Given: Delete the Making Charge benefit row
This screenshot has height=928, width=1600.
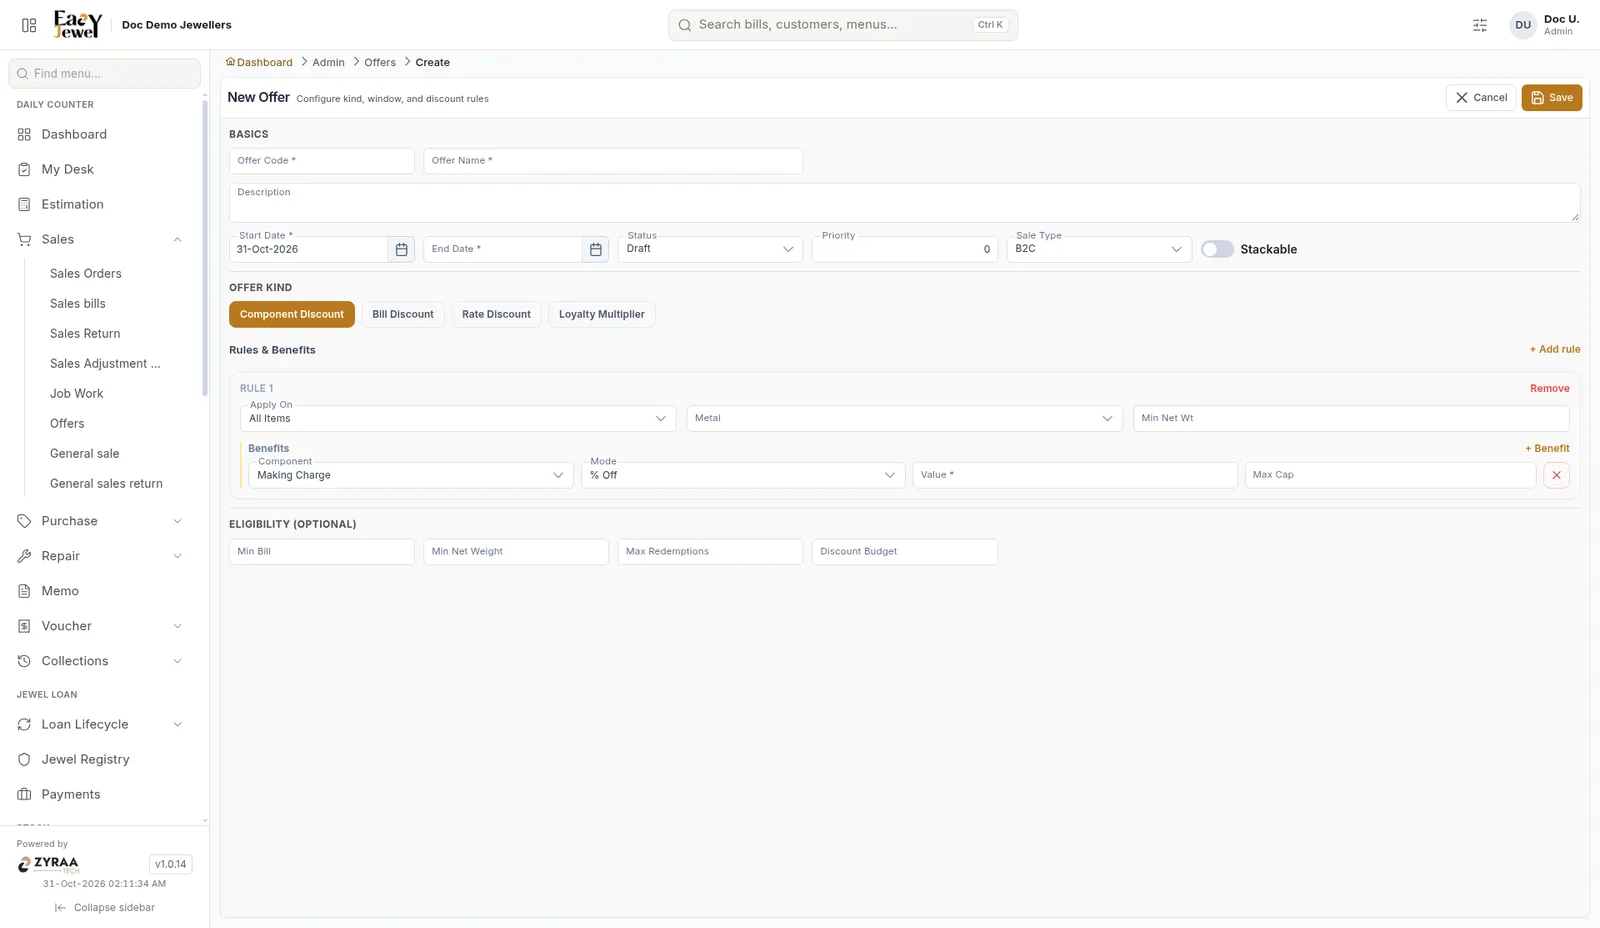Looking at the screenshot, I should [1556, 476].
